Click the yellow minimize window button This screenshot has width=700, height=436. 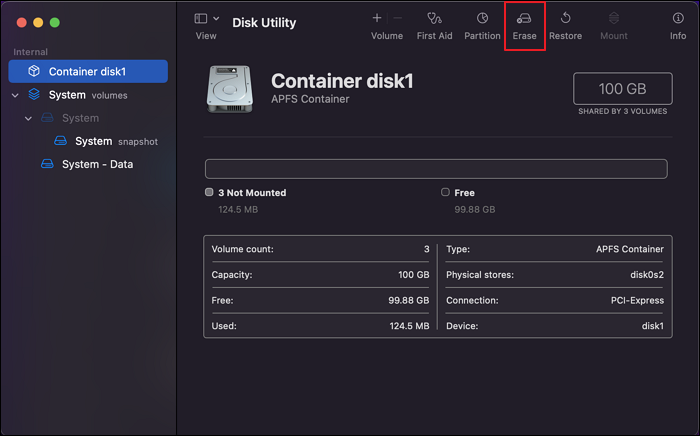coord(38,22)
